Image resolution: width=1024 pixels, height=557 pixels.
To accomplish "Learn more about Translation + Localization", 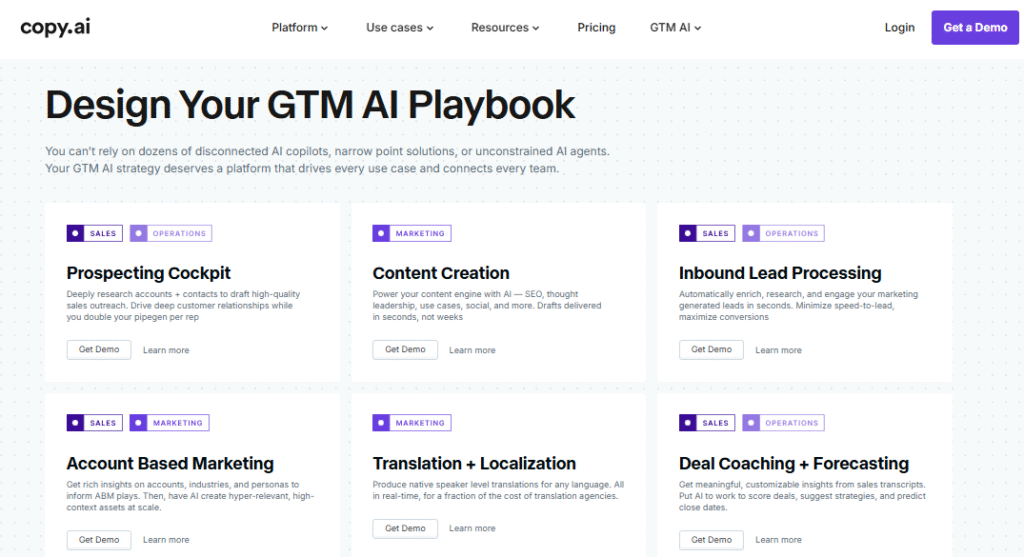I will tap(472, 528).
